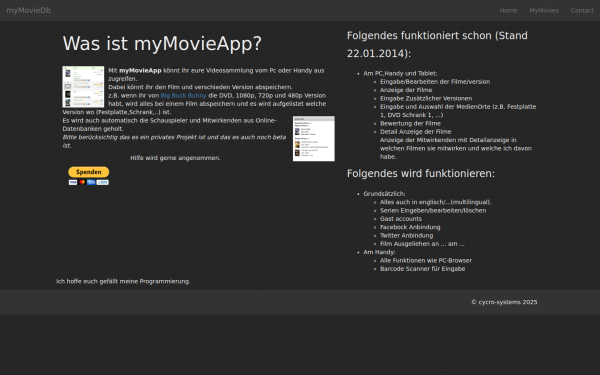Click list item 'Alle Funktionen wie PC-Browser'
This screenshot has height=375, width=600.
(426, 261)
